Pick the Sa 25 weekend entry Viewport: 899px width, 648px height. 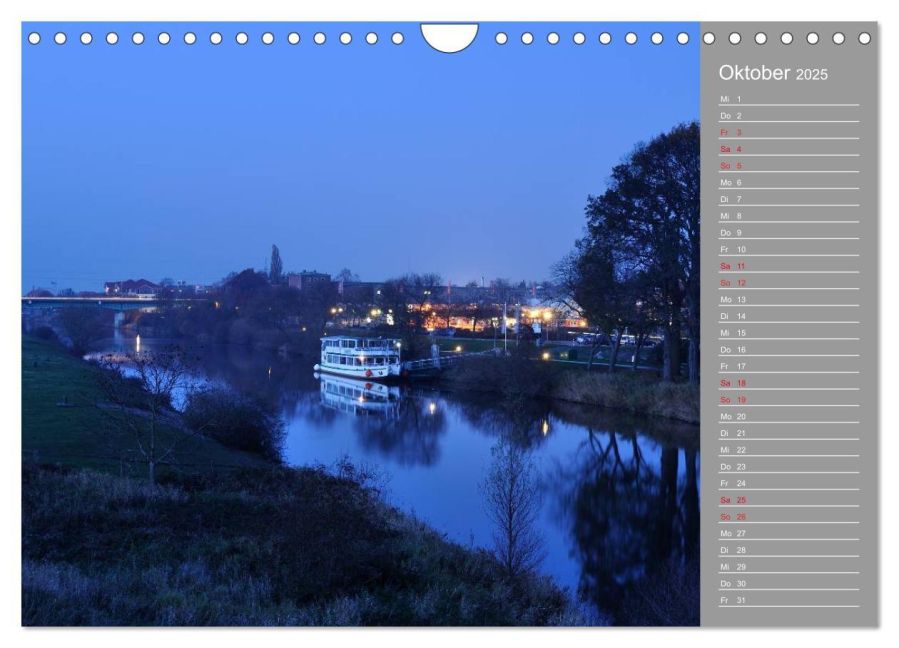pyautogui.click(x=787, y=500)
